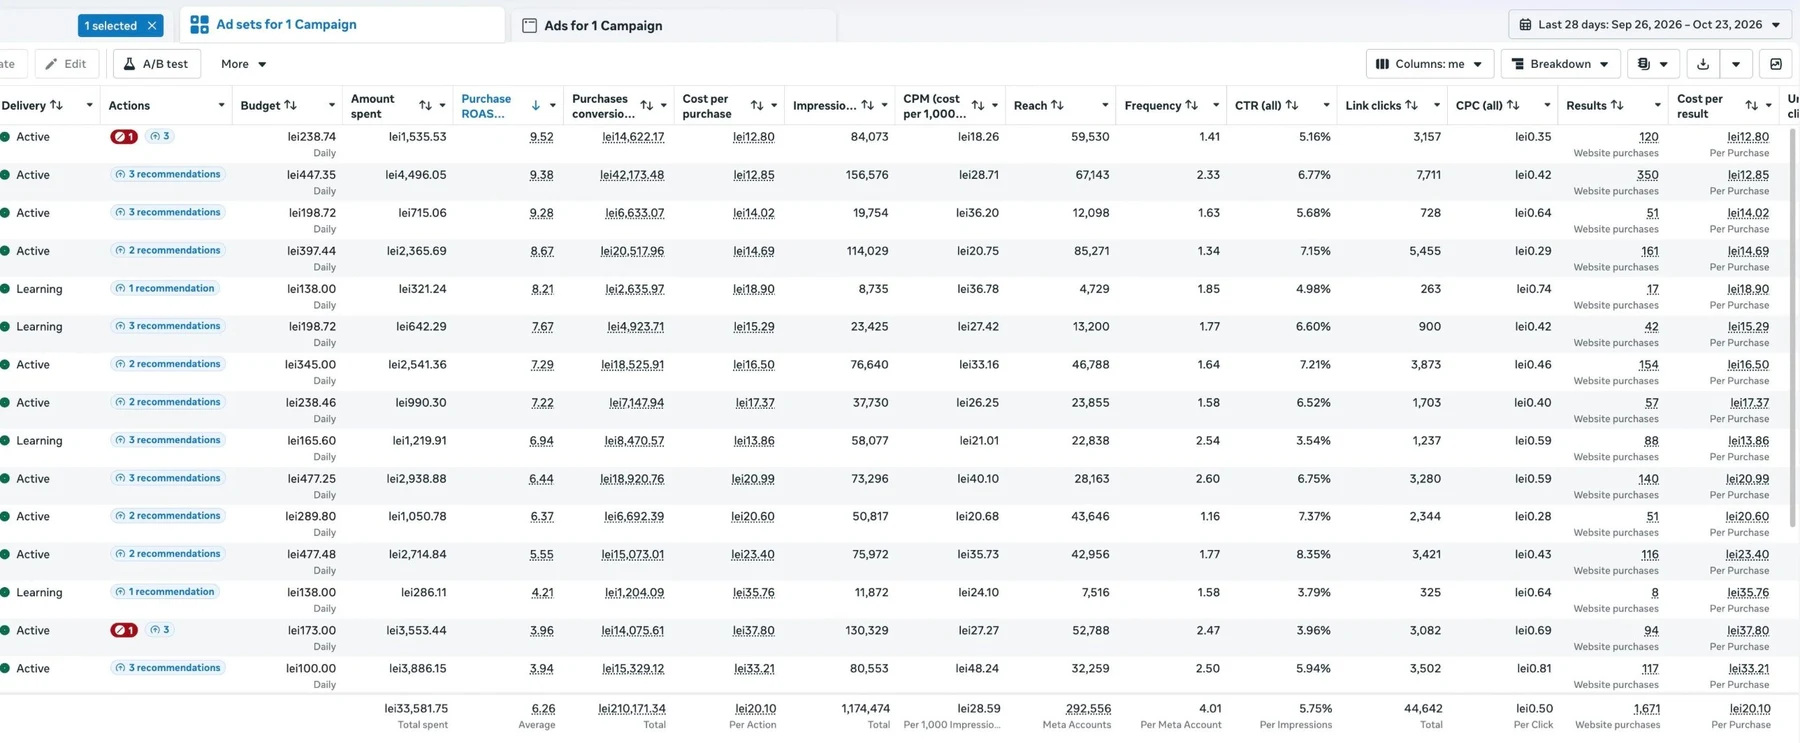
Task: Click the Results value 350
Action: [x=1647, y=175]
